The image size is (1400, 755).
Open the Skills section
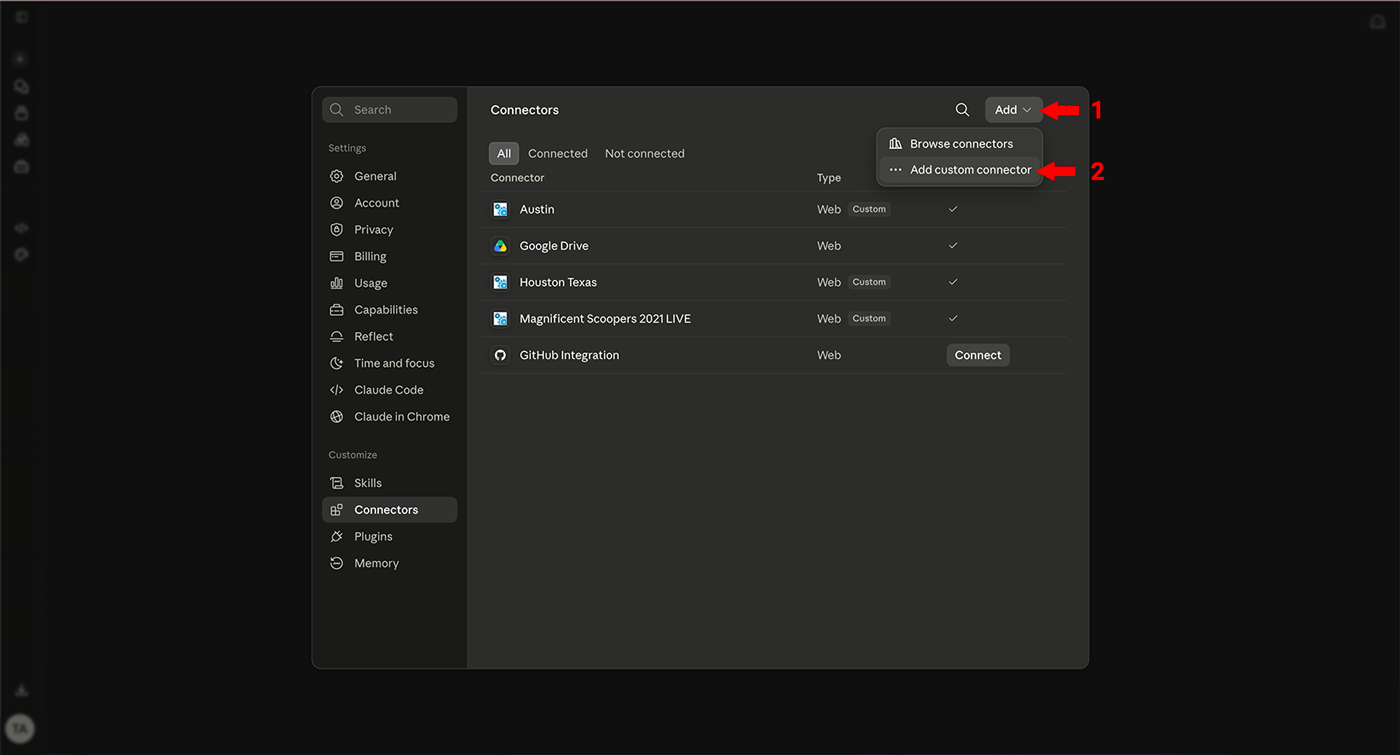389,483
